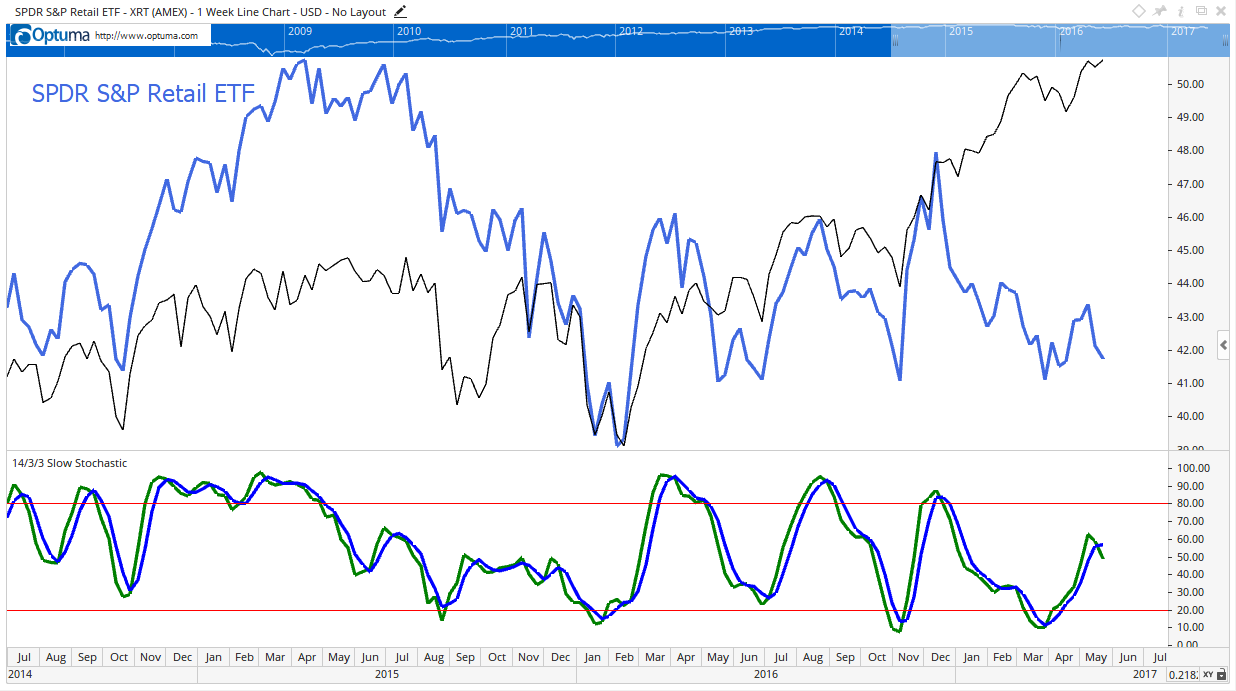Screen dimensions: 1236x691
Task: Open chart info via the 'i' icon
Action: (x=1180, y=11)
